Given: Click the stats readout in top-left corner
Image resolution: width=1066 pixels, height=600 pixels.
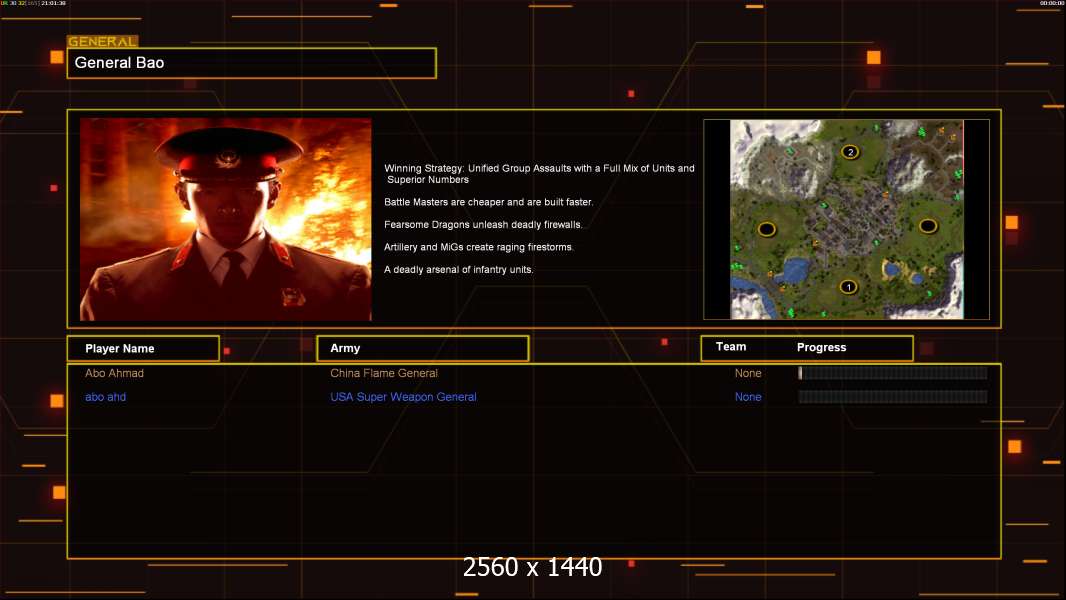Looking at the screenshot, I should (x=33, y=3).
